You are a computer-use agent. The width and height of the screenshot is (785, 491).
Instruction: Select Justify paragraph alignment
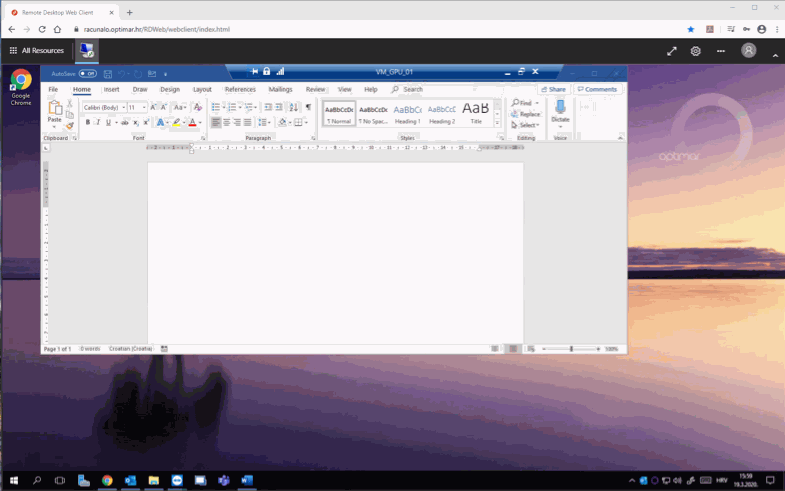click(x=247, y=122)
